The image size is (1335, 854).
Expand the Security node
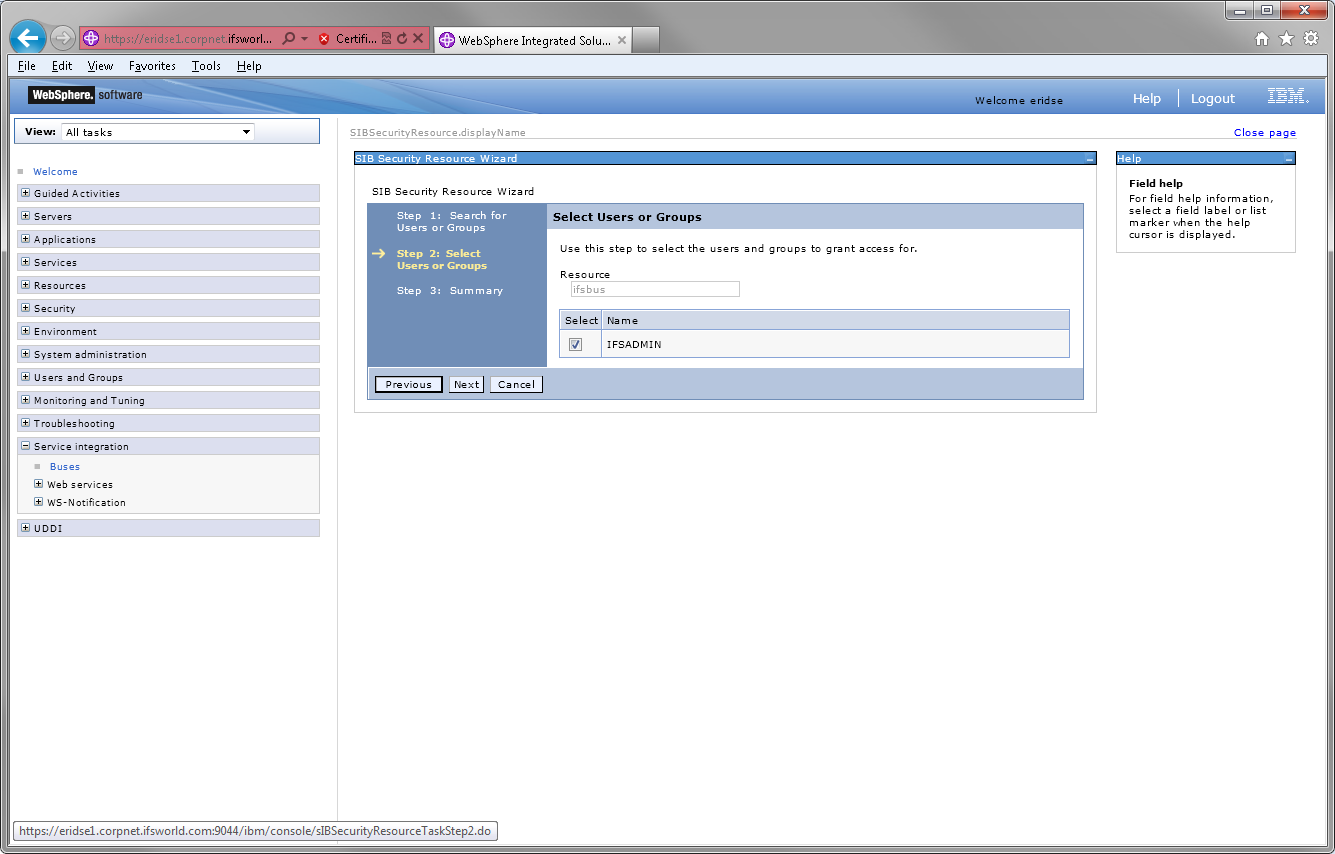tap(26, 308)
